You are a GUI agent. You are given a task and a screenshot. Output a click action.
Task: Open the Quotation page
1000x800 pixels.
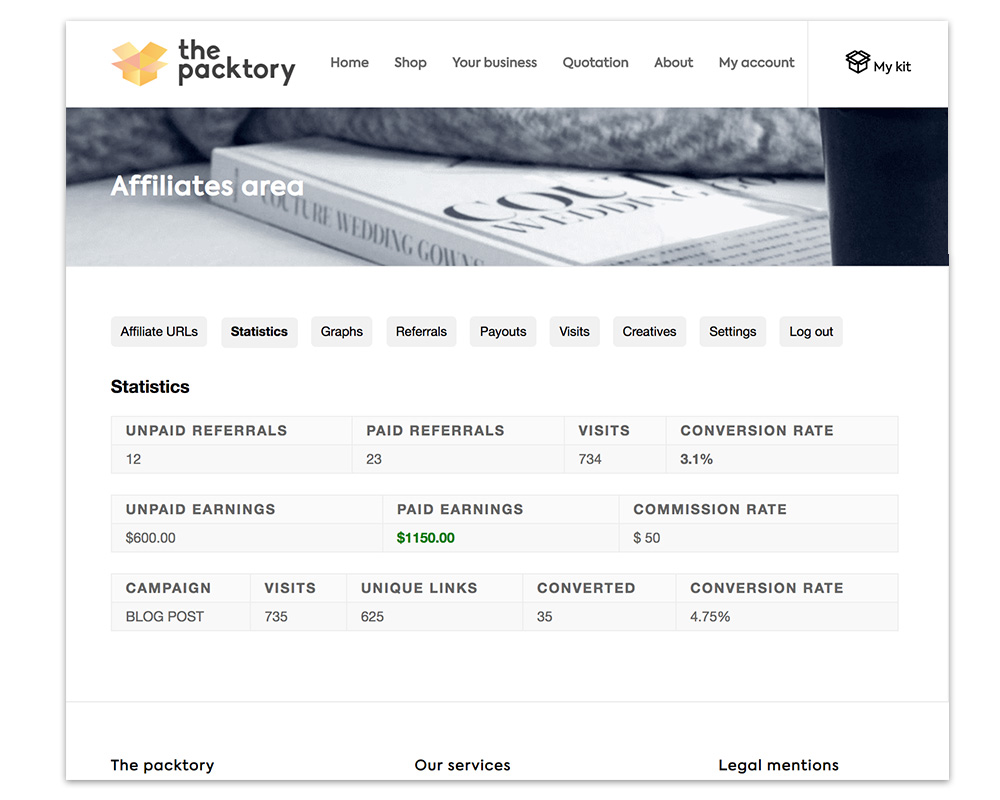(x=595, y=63)
